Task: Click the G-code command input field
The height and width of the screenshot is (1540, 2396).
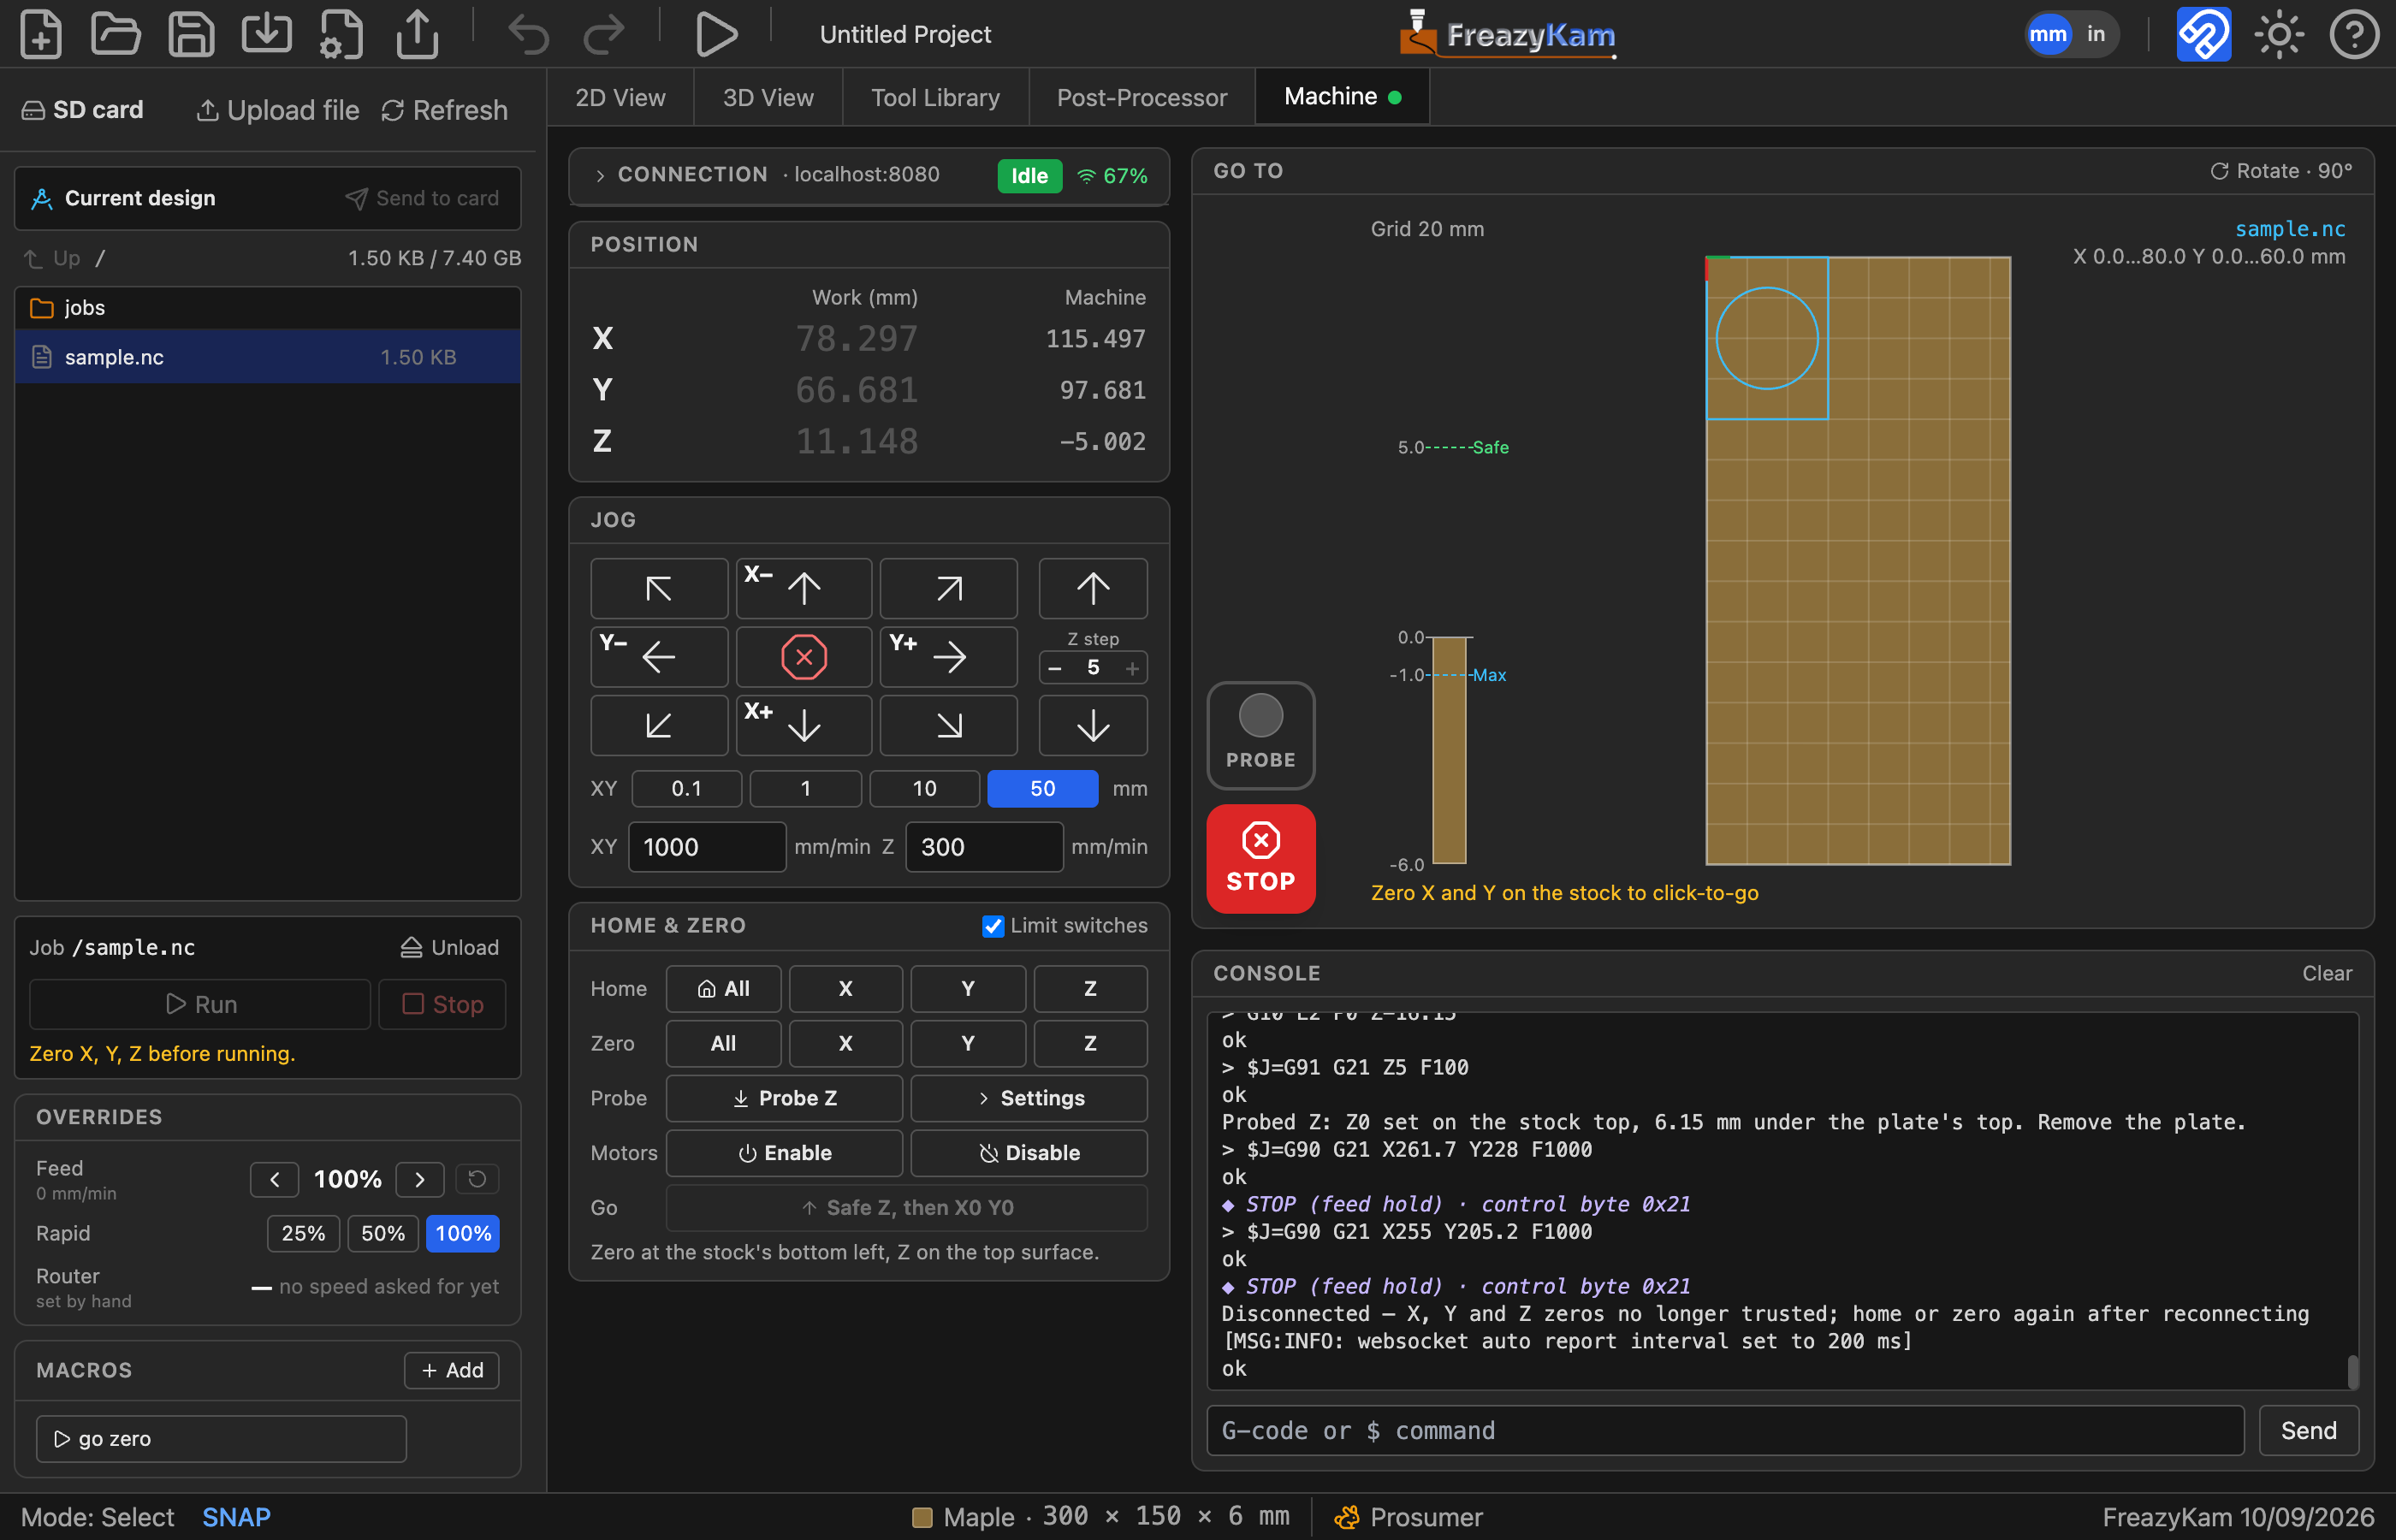Action: [x=1726, y=1431]
